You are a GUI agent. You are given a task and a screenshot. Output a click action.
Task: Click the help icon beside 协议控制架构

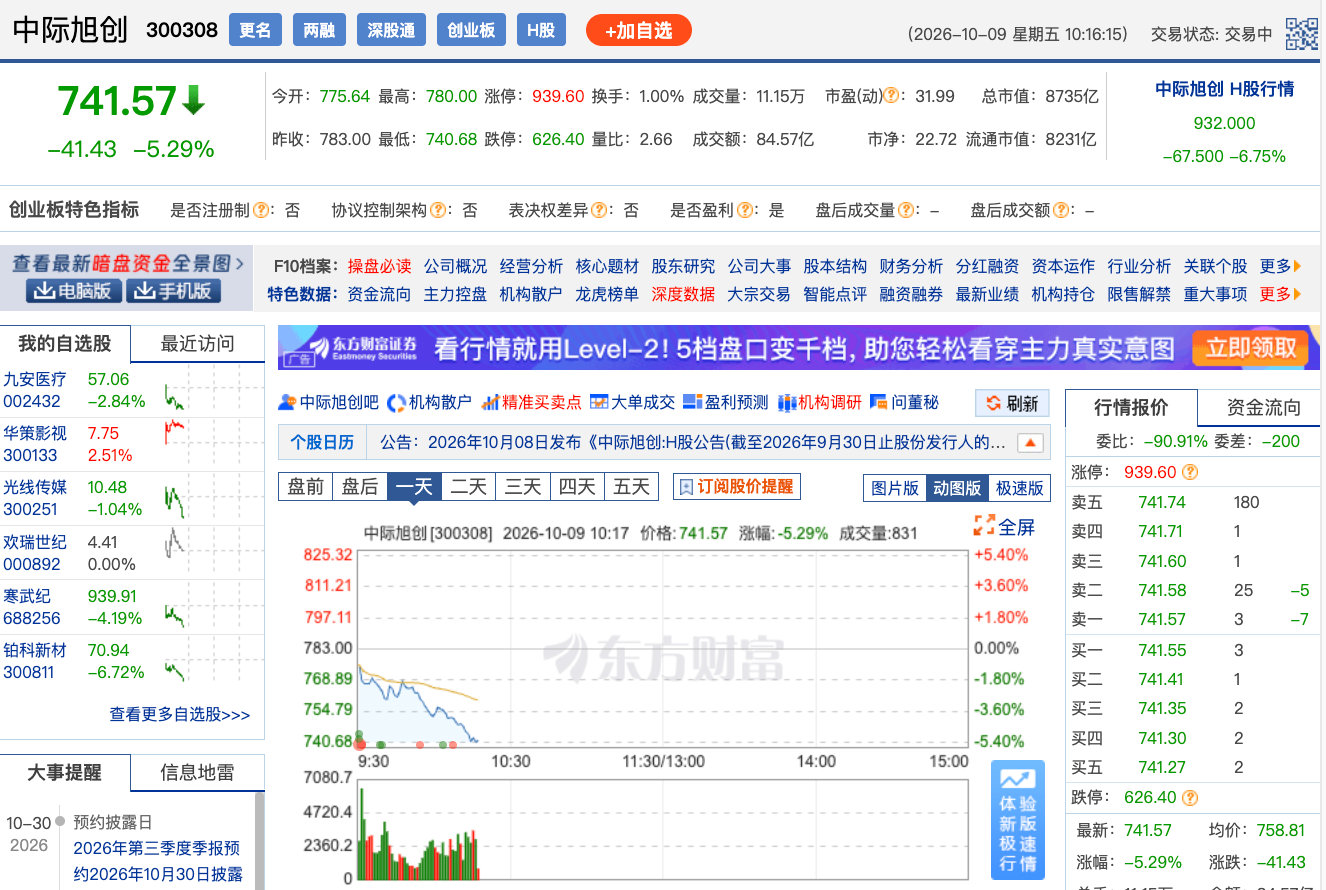point(436,210)
